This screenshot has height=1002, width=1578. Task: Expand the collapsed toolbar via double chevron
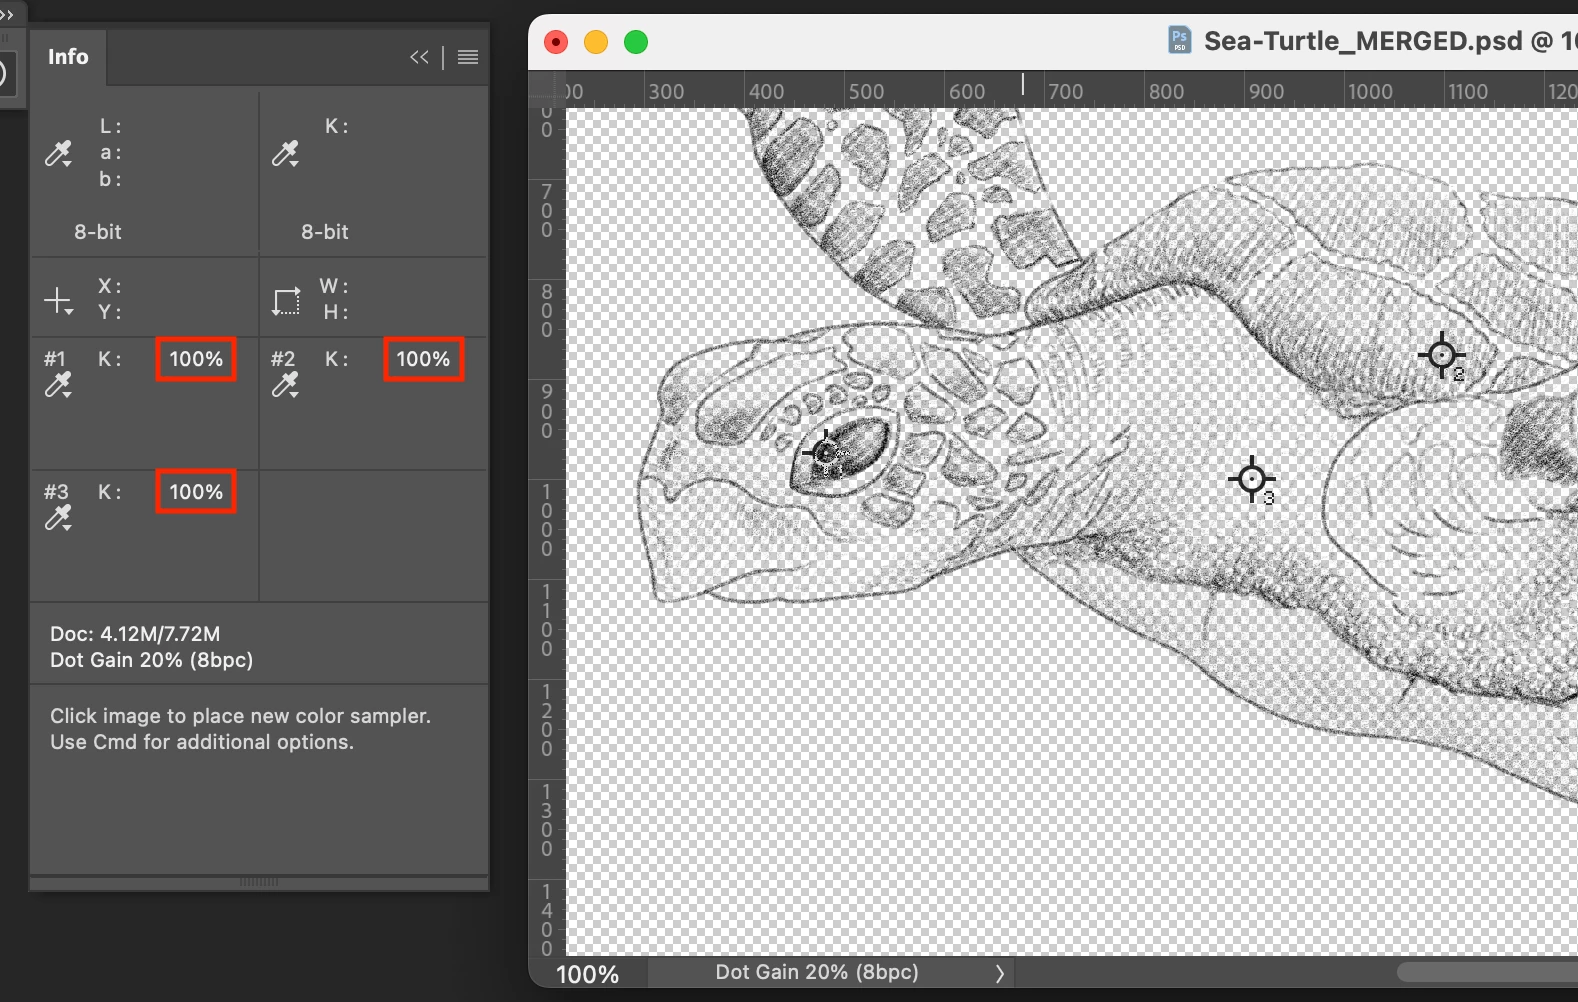[7, 14]
